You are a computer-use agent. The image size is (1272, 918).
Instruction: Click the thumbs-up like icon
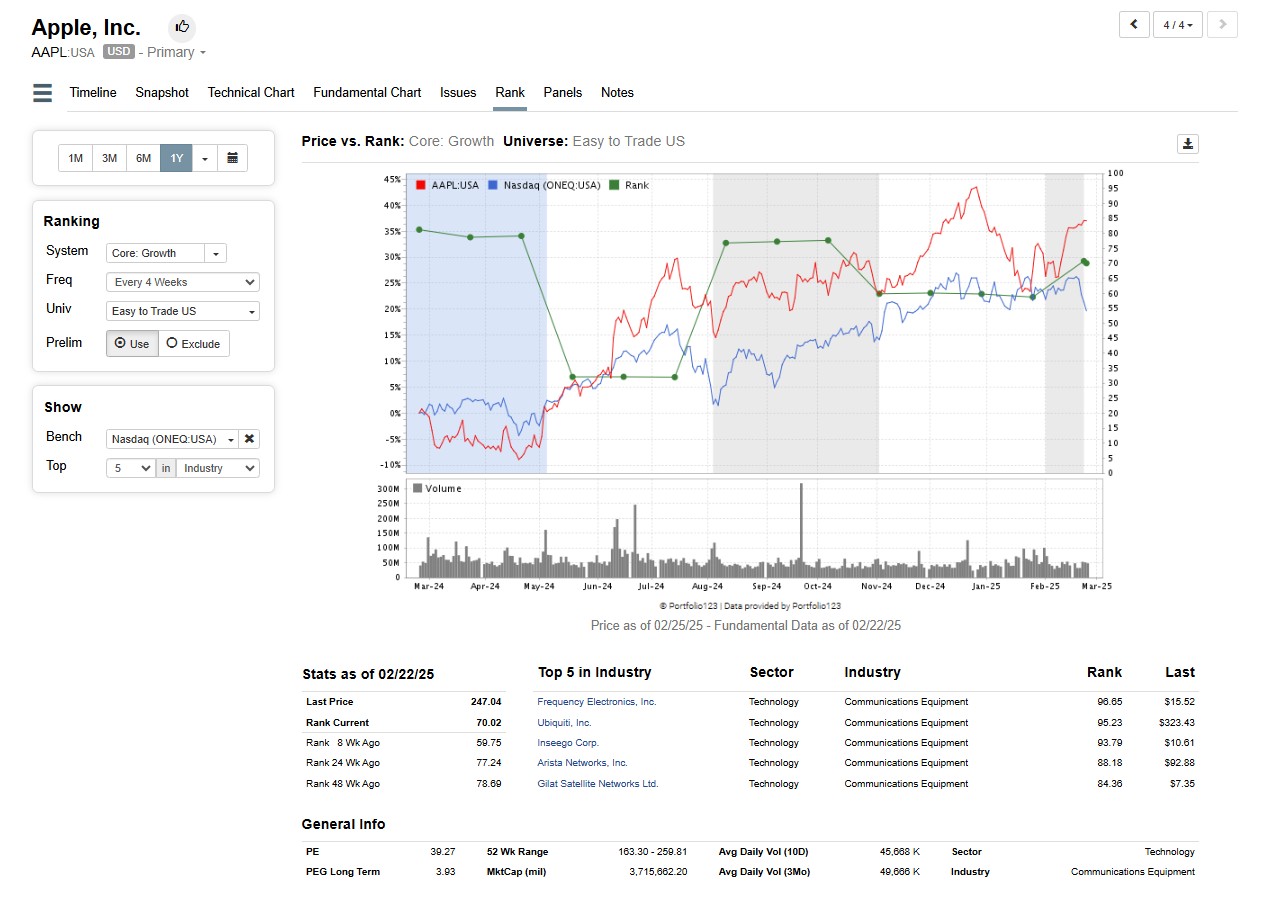pyautogui.click(x=181, y=27)
